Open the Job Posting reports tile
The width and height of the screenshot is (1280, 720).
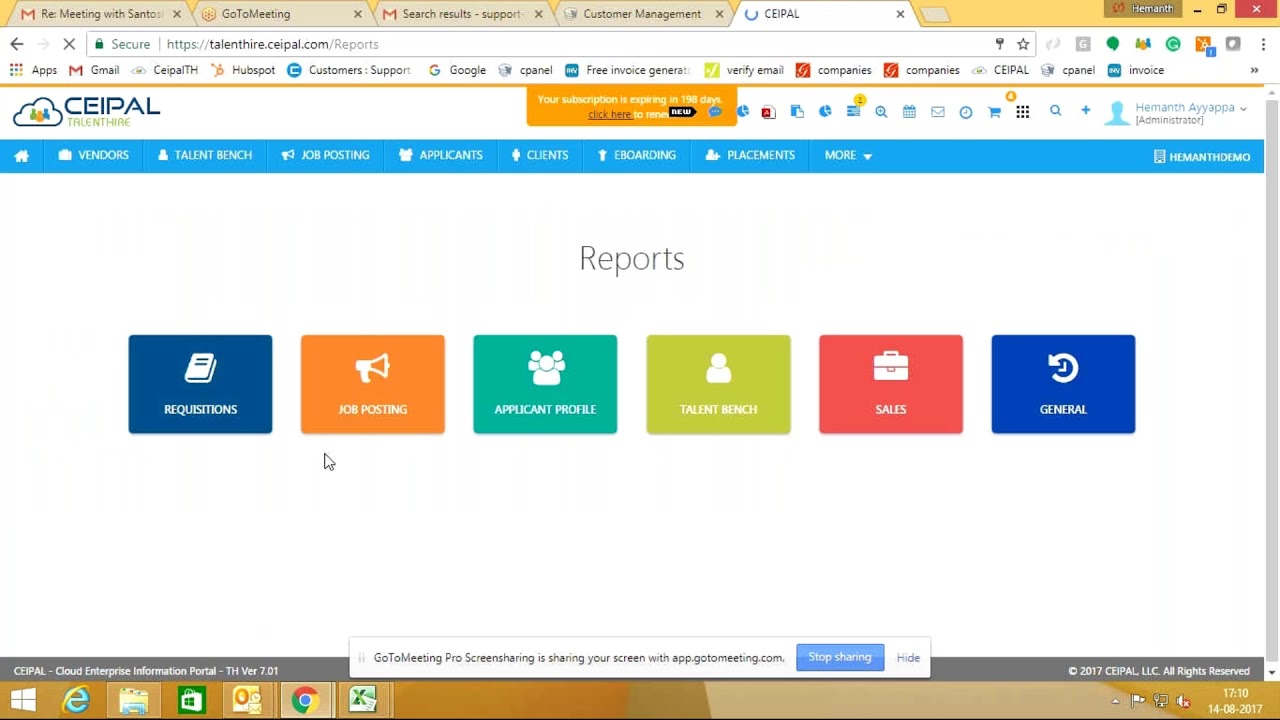click(x=373, y=384)
